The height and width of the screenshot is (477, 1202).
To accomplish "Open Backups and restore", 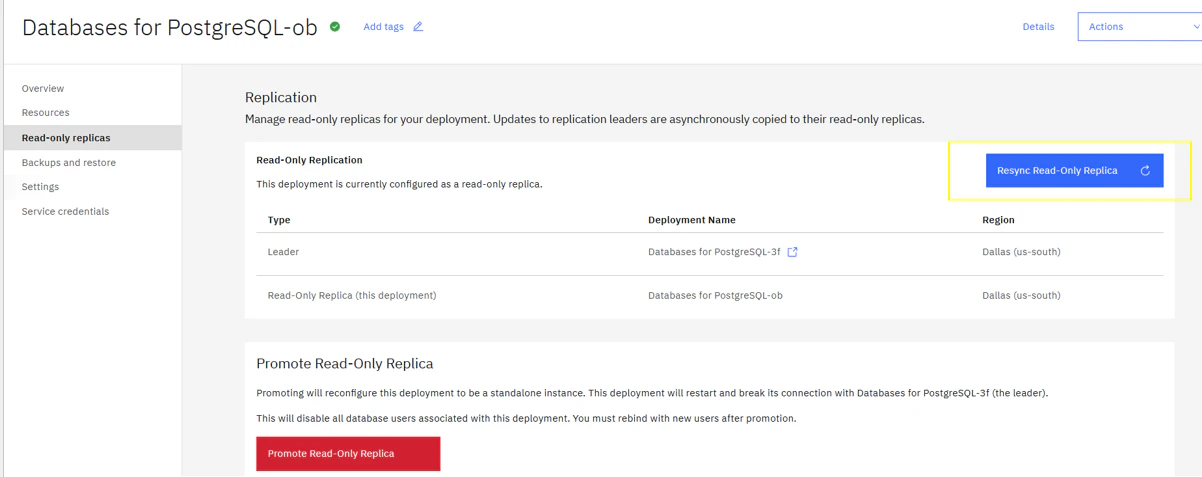I will (x=69, y=162).
